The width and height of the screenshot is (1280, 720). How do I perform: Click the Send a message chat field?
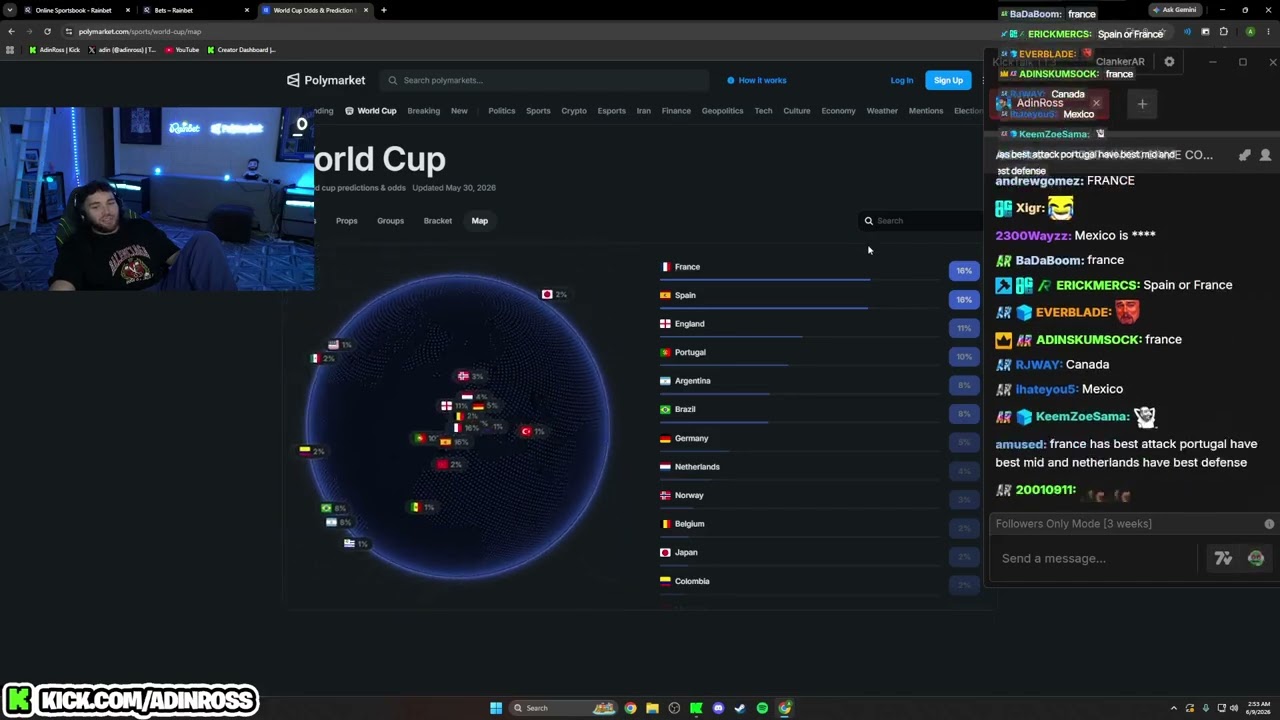[1095, 558]
